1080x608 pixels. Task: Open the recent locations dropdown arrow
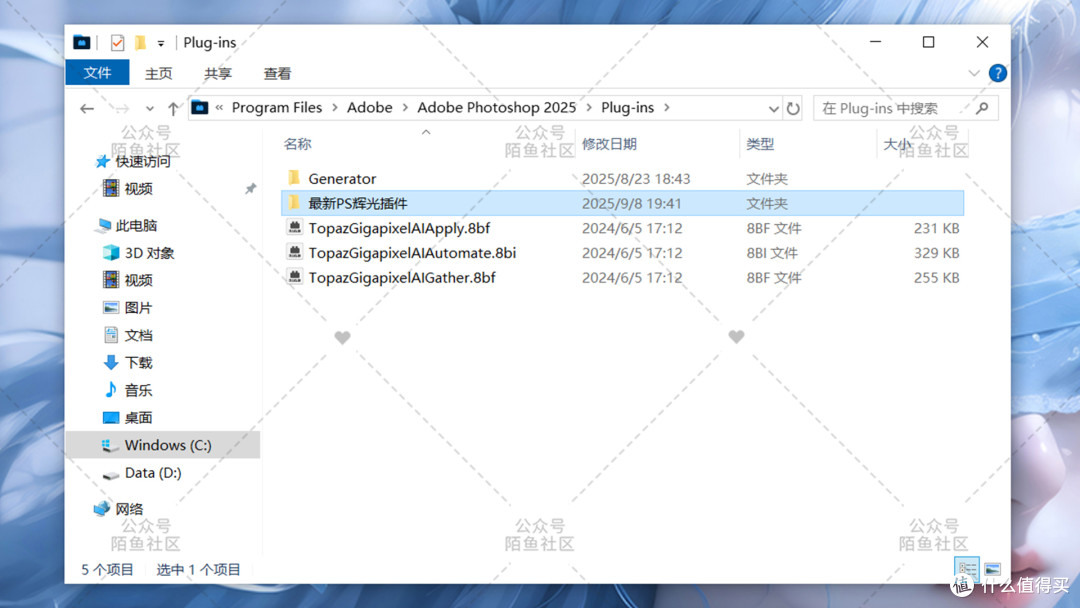click(x=149, y=109)
